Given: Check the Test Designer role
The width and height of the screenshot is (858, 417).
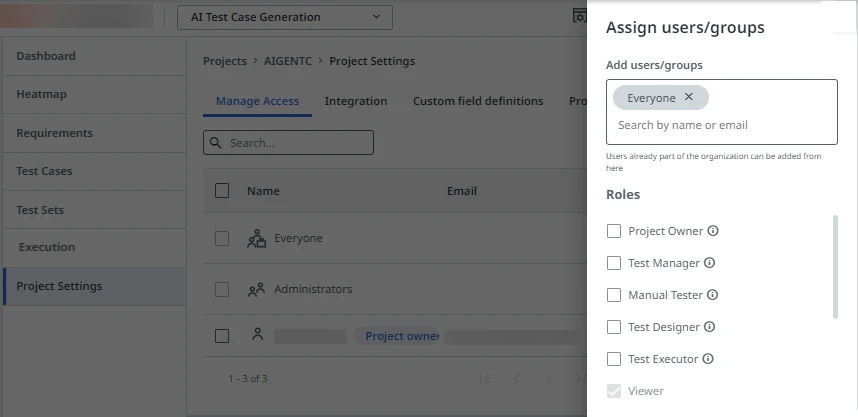Looking at the screenshot, I should click(x=614, y=327).
